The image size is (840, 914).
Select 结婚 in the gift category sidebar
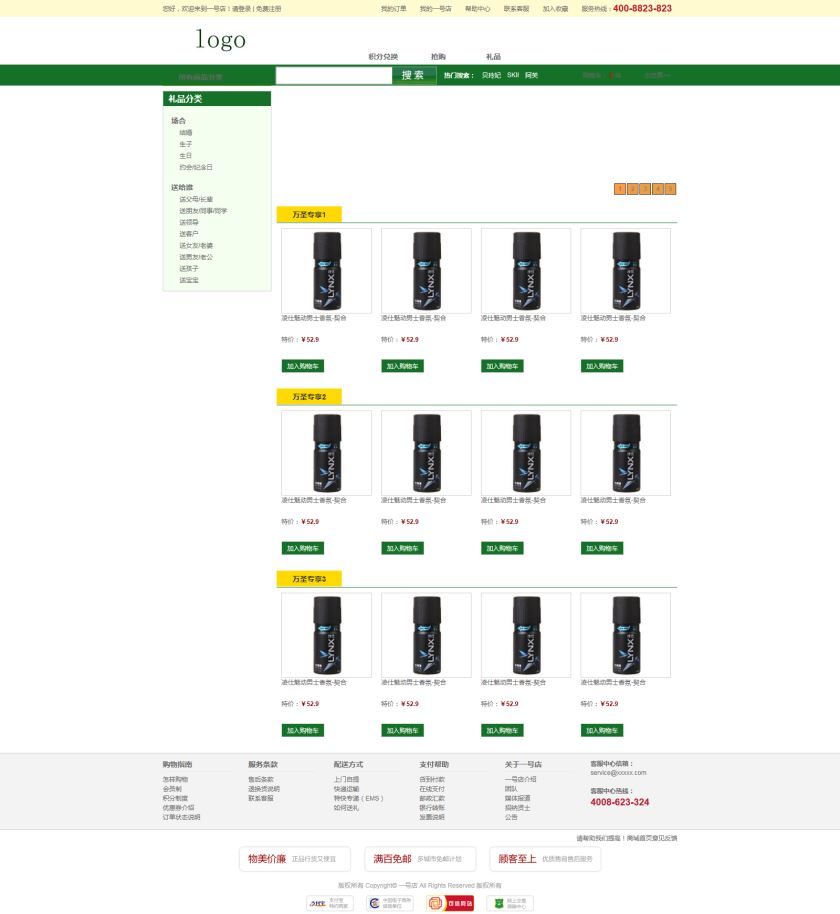[x=185, y=133]
